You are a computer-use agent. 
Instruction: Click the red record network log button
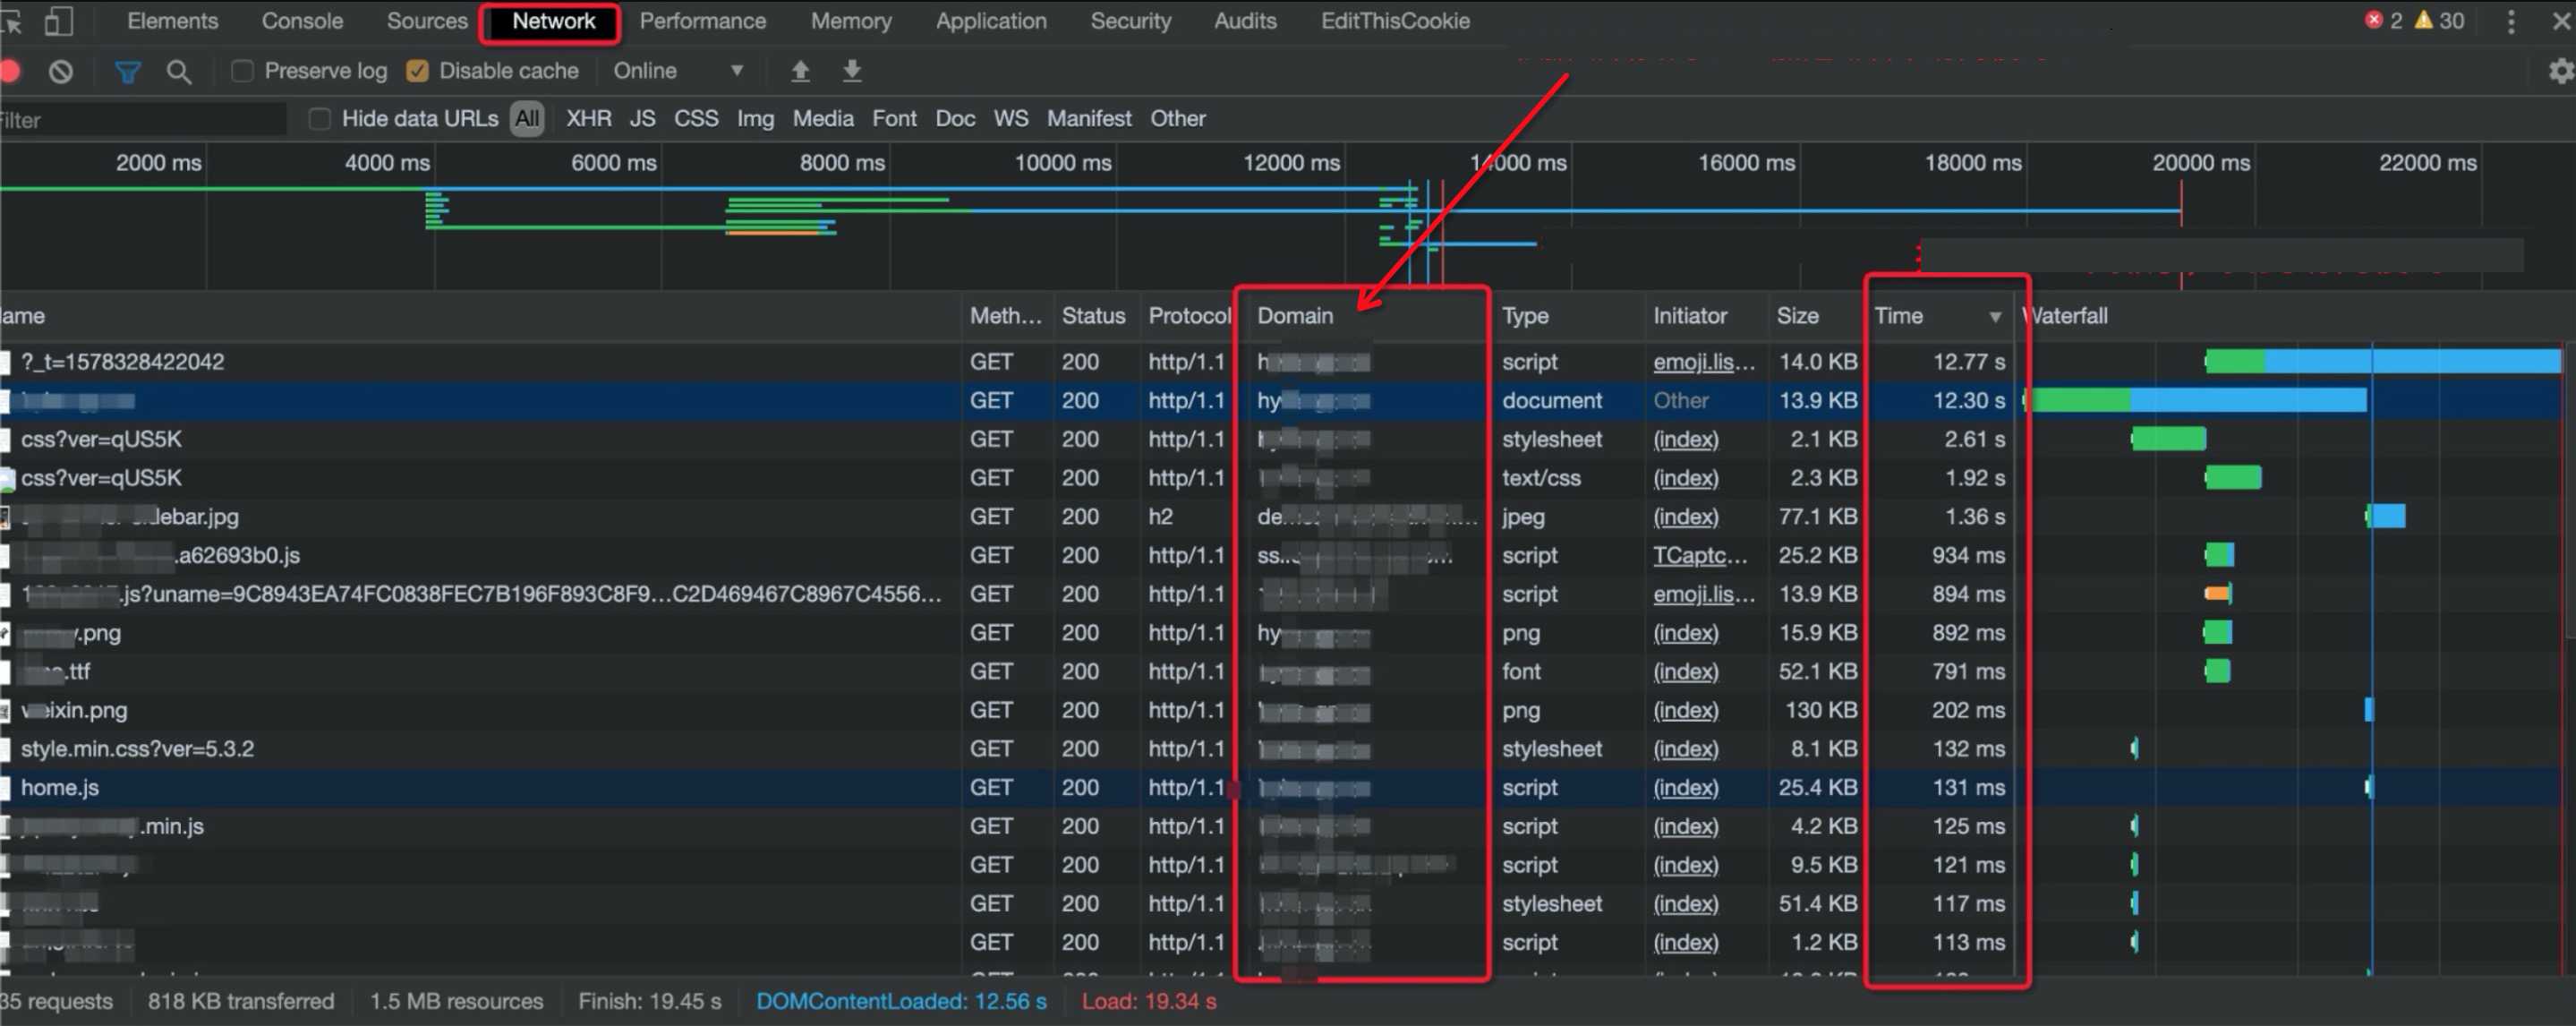point(10,71)
